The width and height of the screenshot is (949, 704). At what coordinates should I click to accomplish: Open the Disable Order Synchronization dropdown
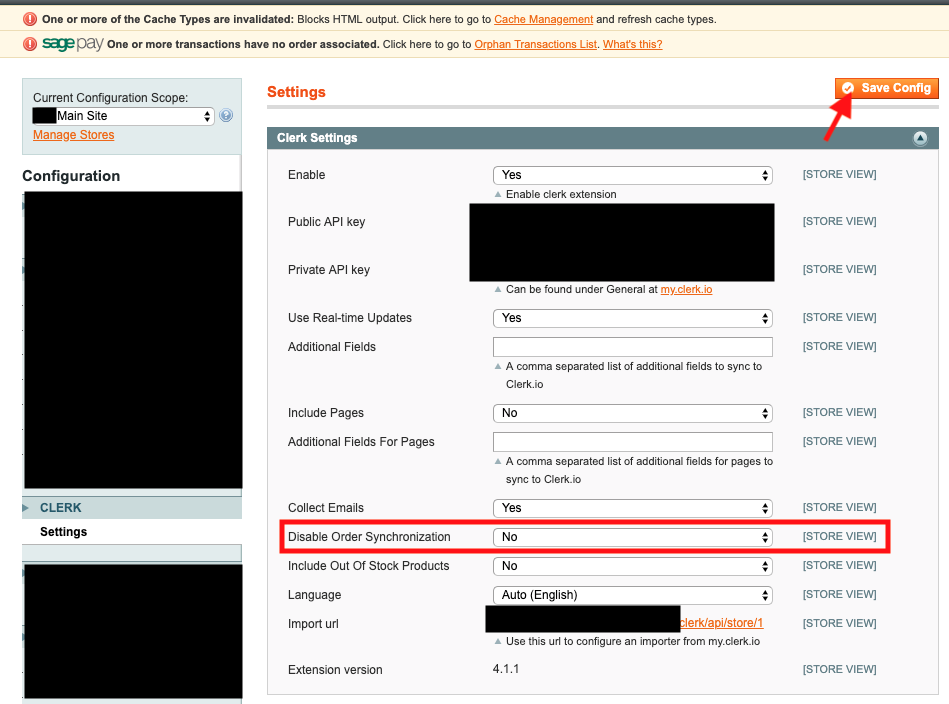633,537
